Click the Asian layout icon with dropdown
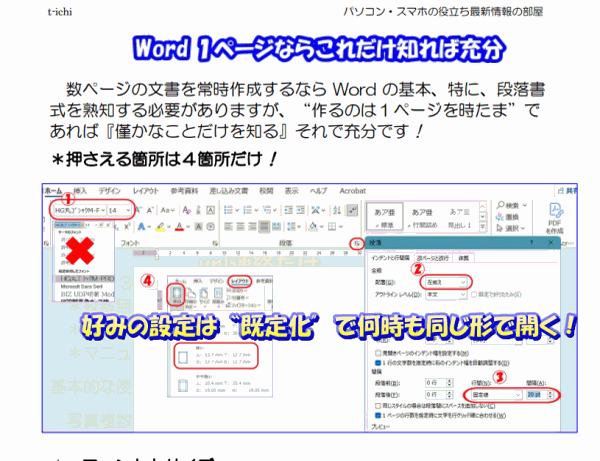This screenshot has width=600, height=461. (317, 210)
